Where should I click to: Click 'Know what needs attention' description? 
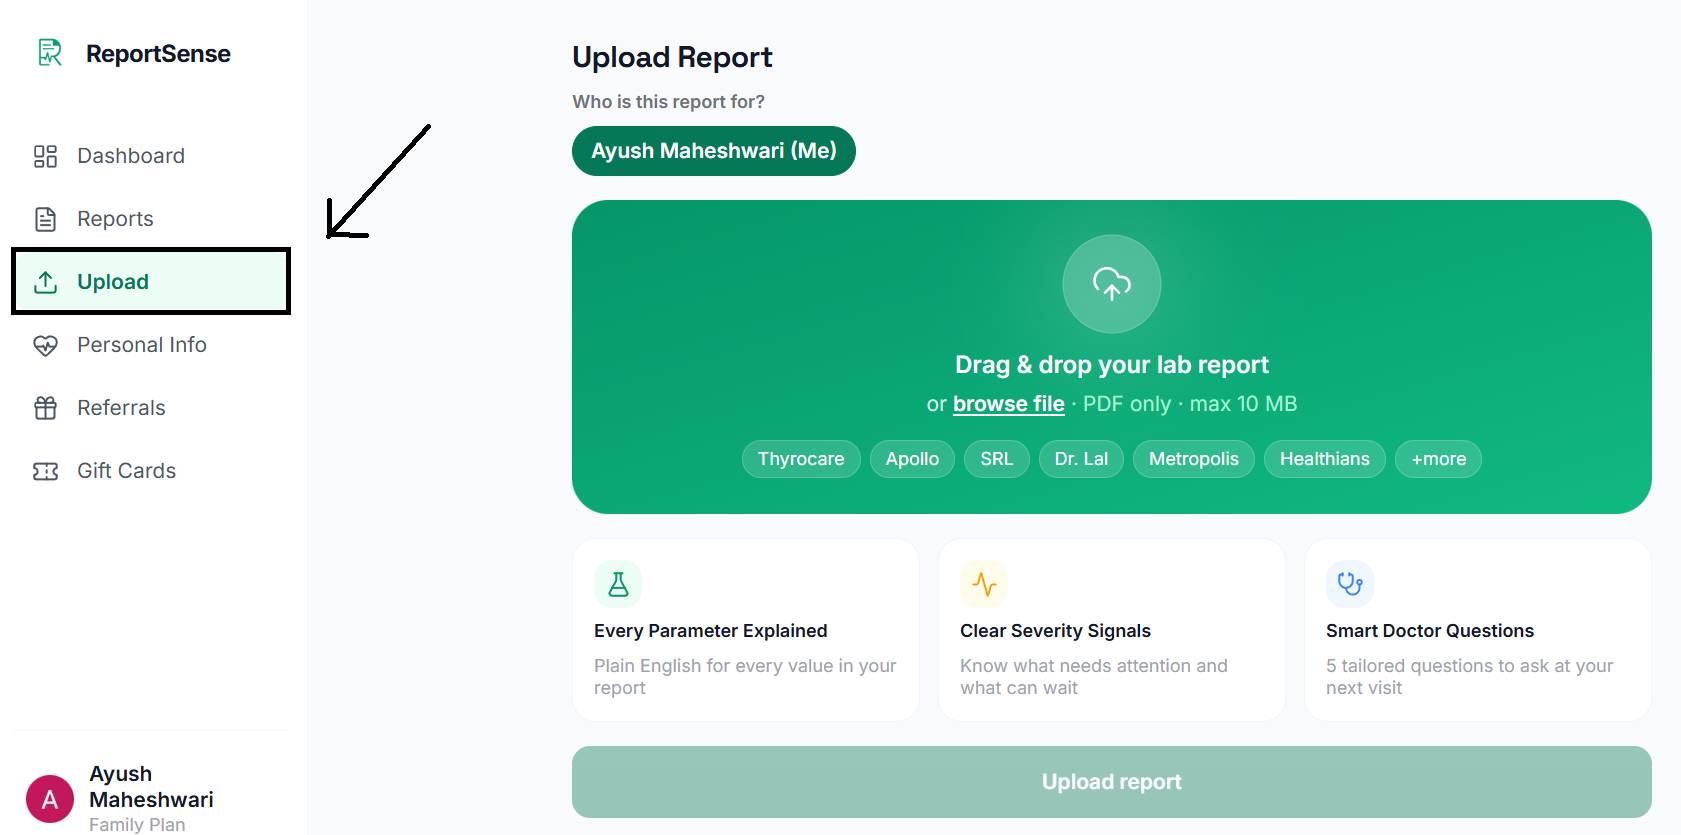pos(1093,677)
